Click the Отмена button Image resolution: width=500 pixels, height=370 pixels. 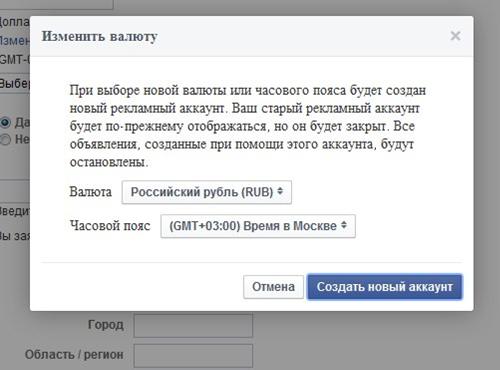coord(273,287)
